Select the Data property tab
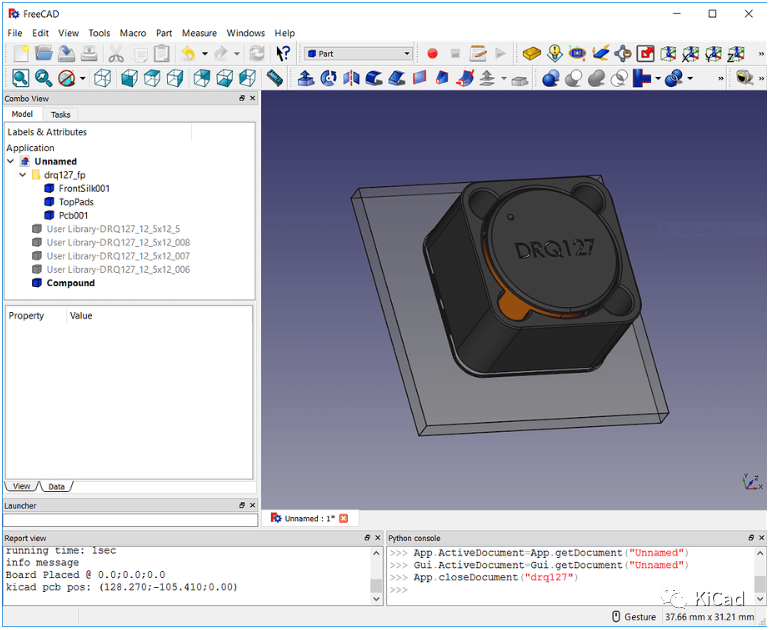Viewport: 770px width, 630px height. click(x=56, y=487)
